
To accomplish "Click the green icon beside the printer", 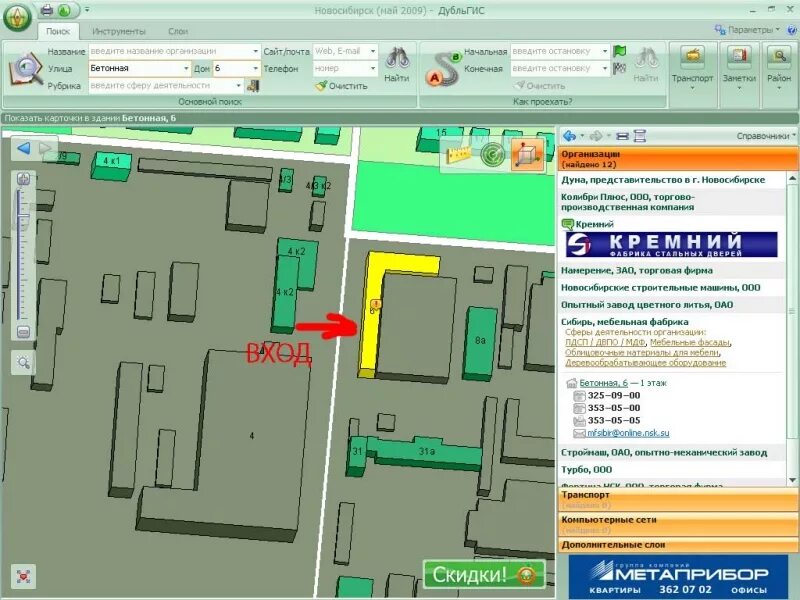I will (64, 10).
